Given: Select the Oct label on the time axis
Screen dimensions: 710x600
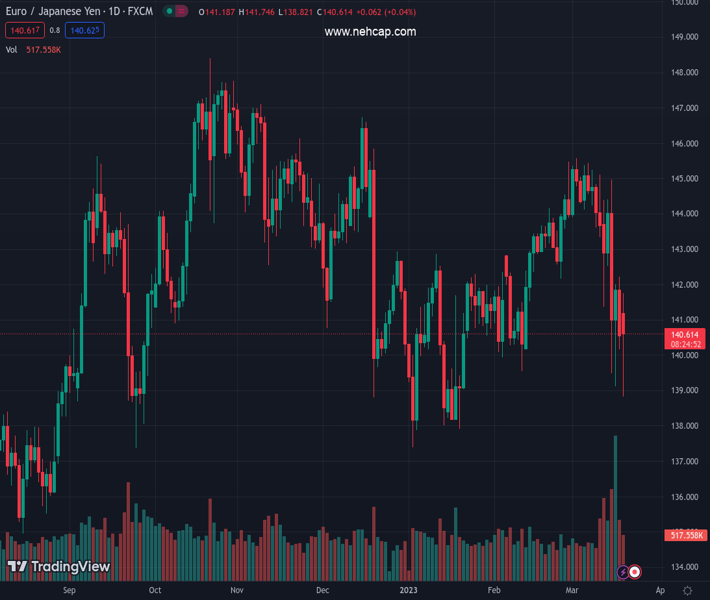Looking at the screenshot, I should (x=155, y=590).
